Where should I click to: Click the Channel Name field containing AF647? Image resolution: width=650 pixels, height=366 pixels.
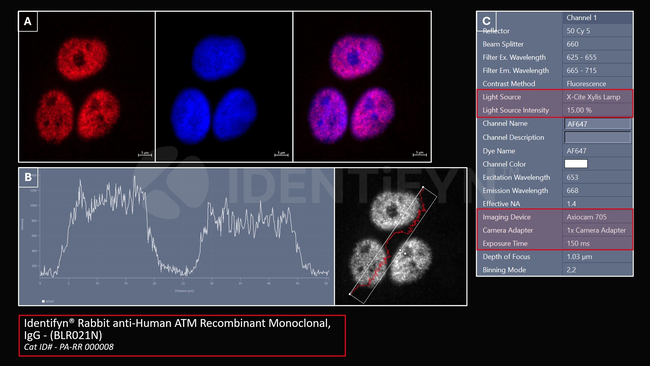597,124
